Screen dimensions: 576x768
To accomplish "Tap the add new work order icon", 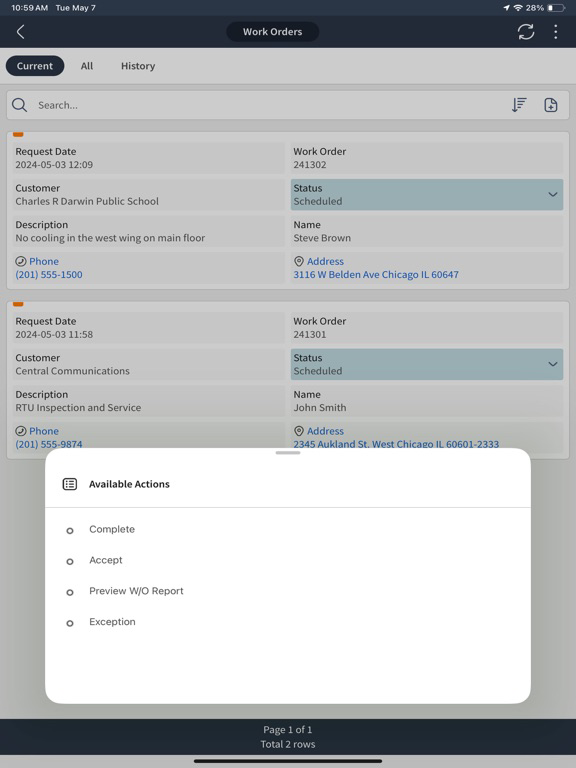I will [551, 105].
